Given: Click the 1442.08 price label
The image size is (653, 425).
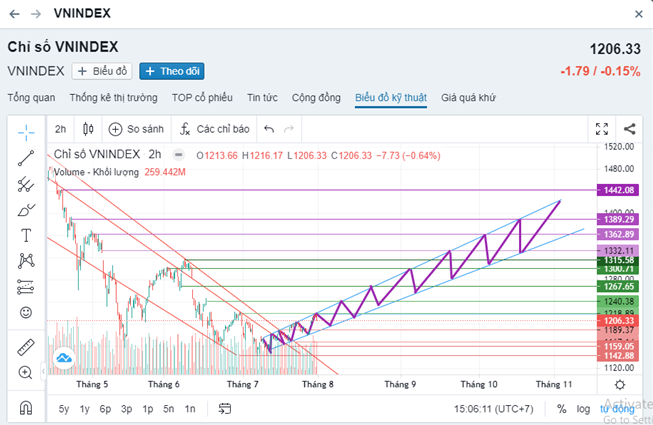Looking at the screenshot, I should [618, 190].
